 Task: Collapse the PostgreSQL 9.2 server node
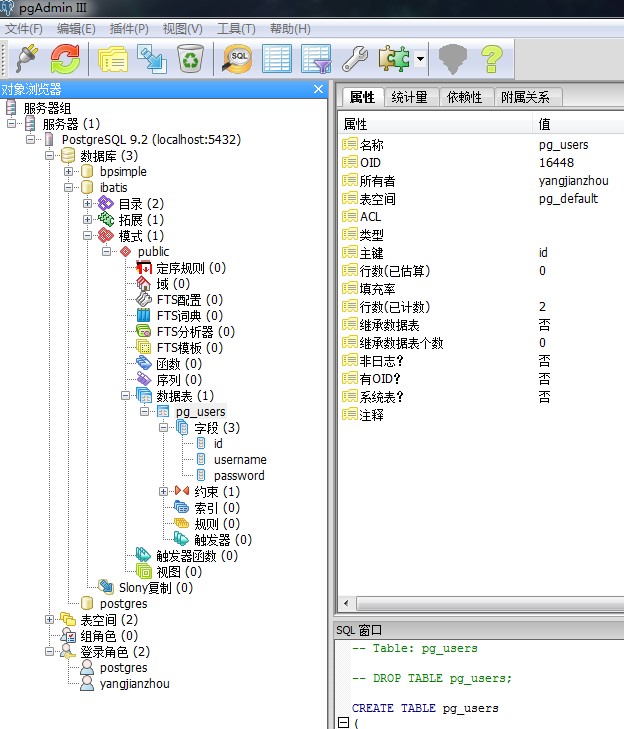[x=31, y=139]
